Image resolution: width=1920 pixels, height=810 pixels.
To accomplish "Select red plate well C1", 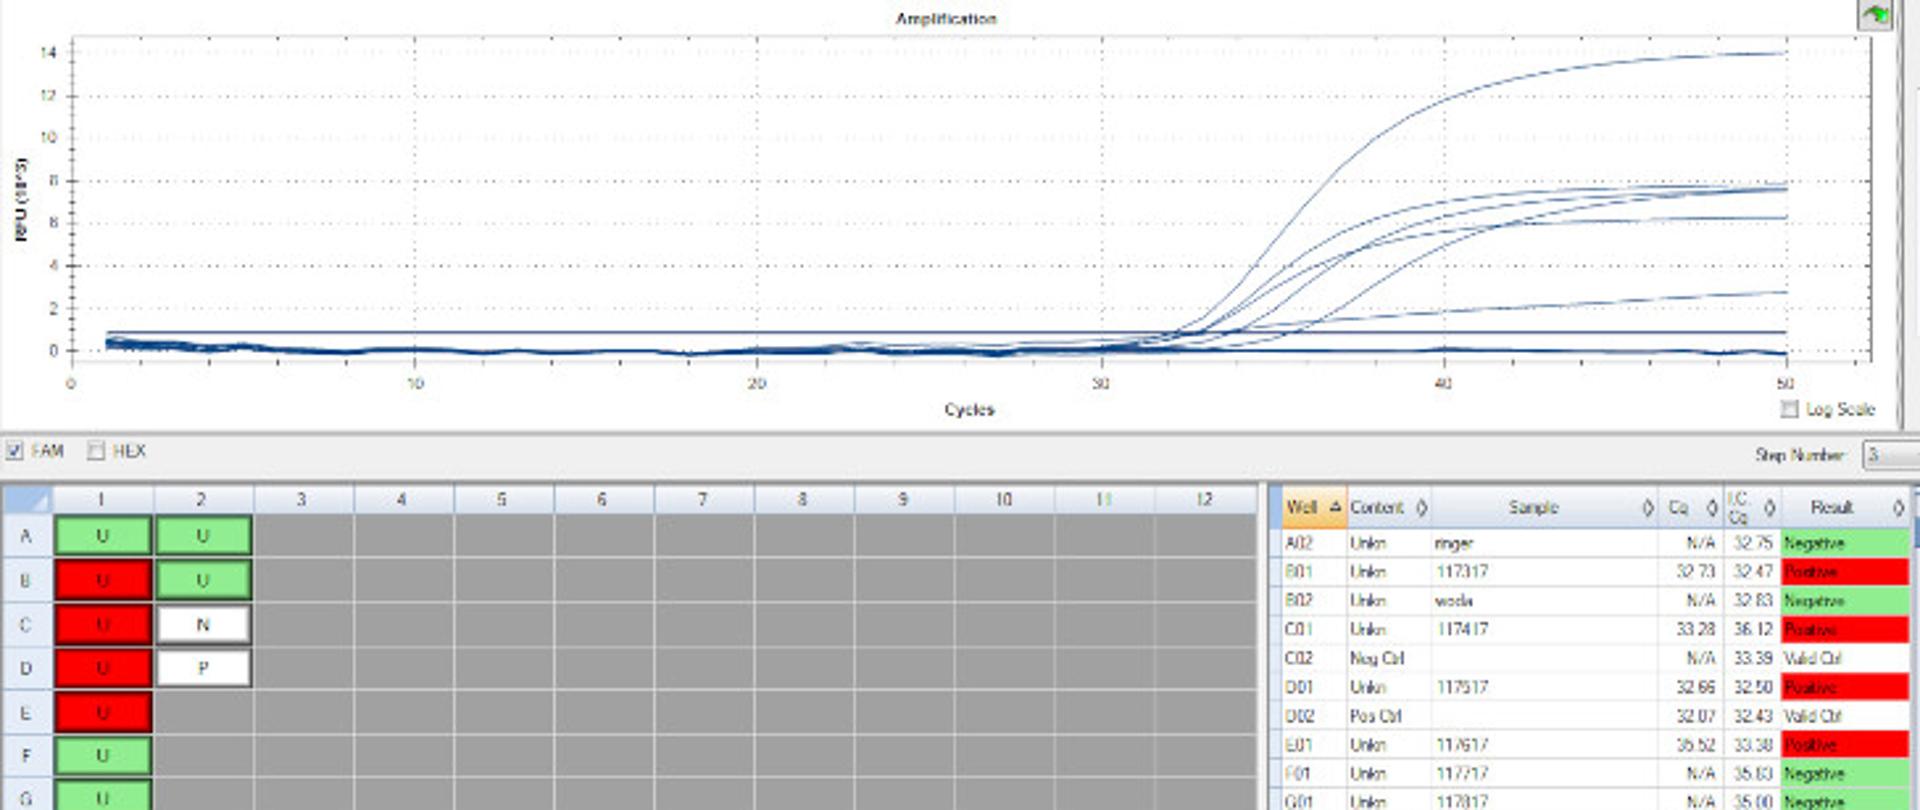I will 103,625.
